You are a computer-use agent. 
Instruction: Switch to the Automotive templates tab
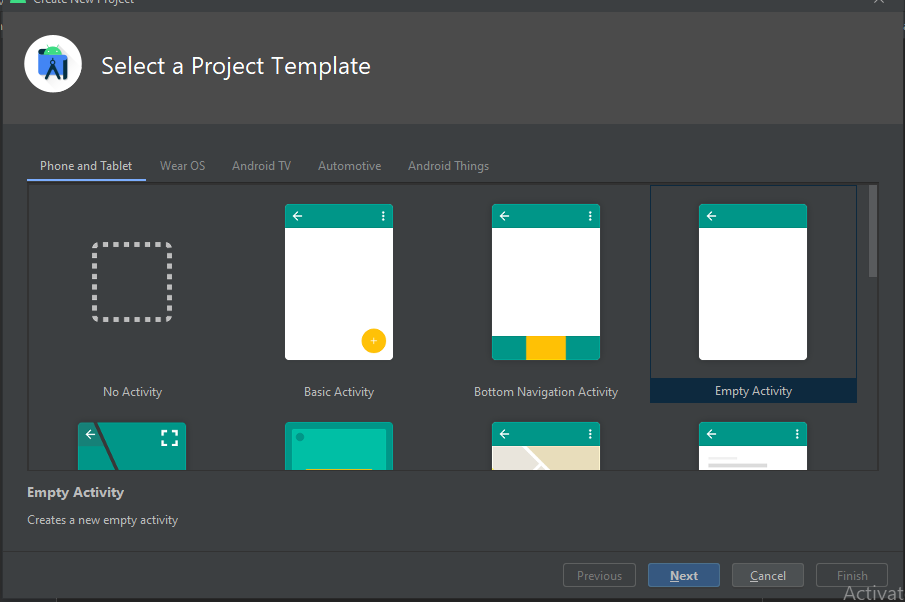(x=349, y=166)
